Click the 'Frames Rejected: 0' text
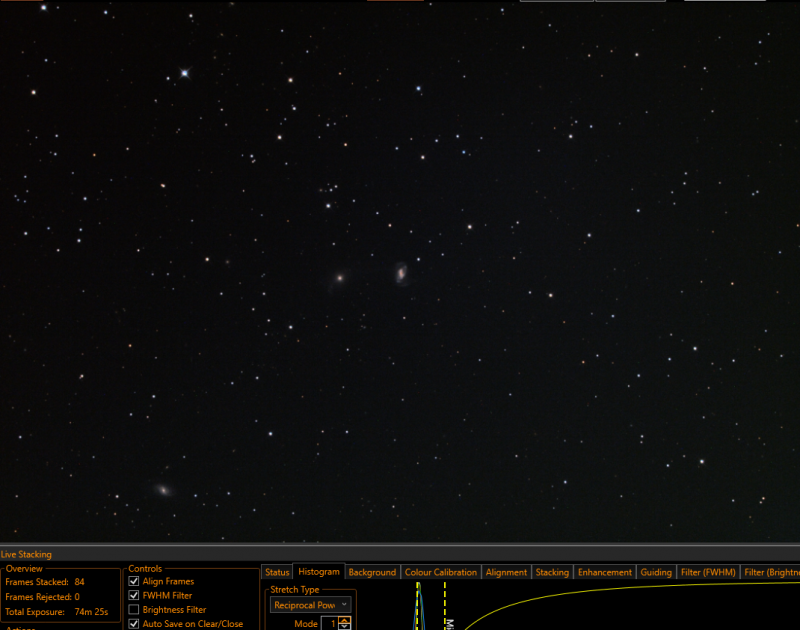This screenshot has width=800, height=630. [42, 596]
